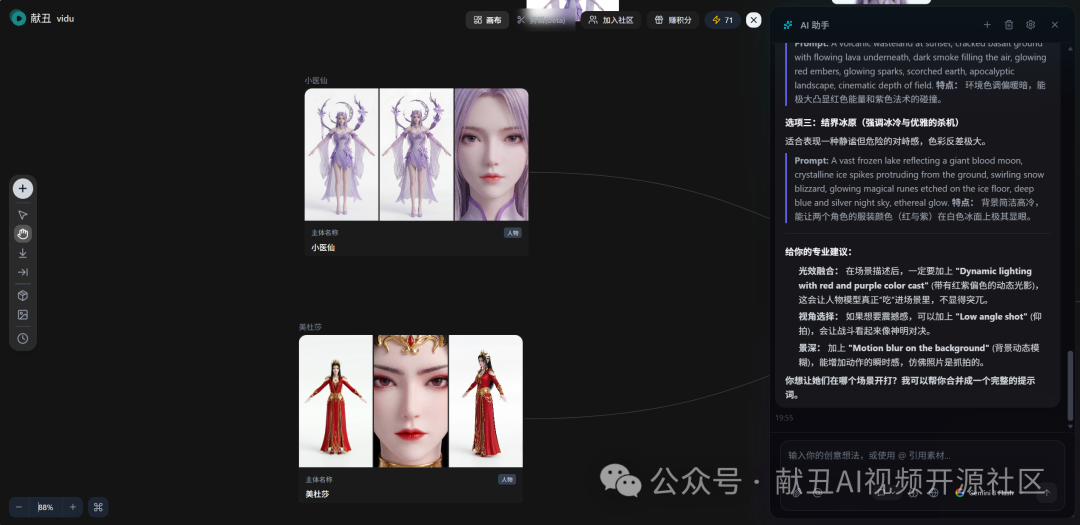Select 美杜莎 face close-up thumbnail
The image size is (1080, 525).
[411, 401]
